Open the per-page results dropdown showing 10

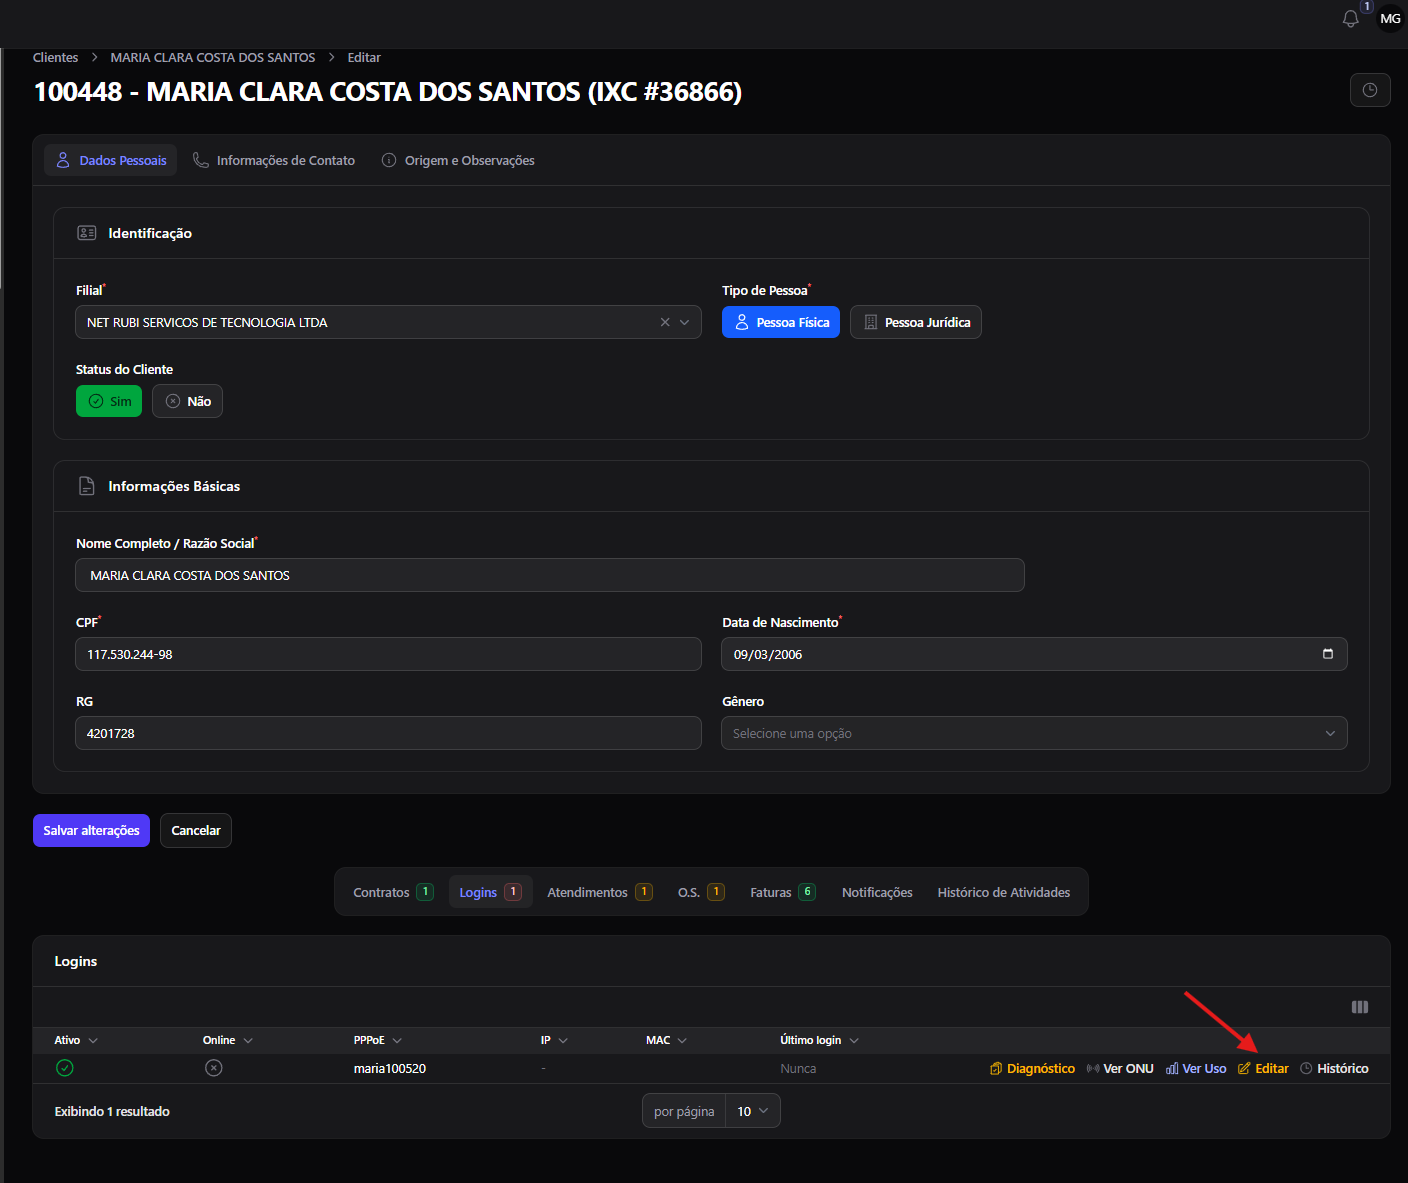click(753, 1111)
